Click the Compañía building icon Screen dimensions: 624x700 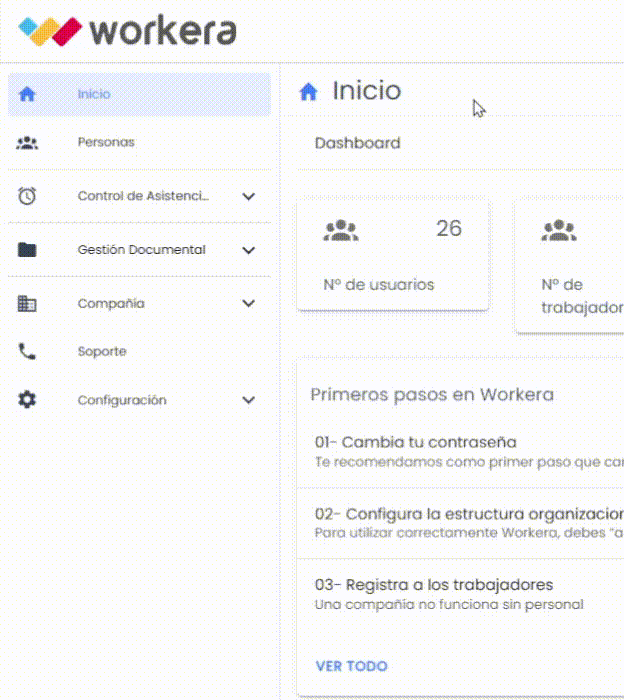click(x=27, y=304)
